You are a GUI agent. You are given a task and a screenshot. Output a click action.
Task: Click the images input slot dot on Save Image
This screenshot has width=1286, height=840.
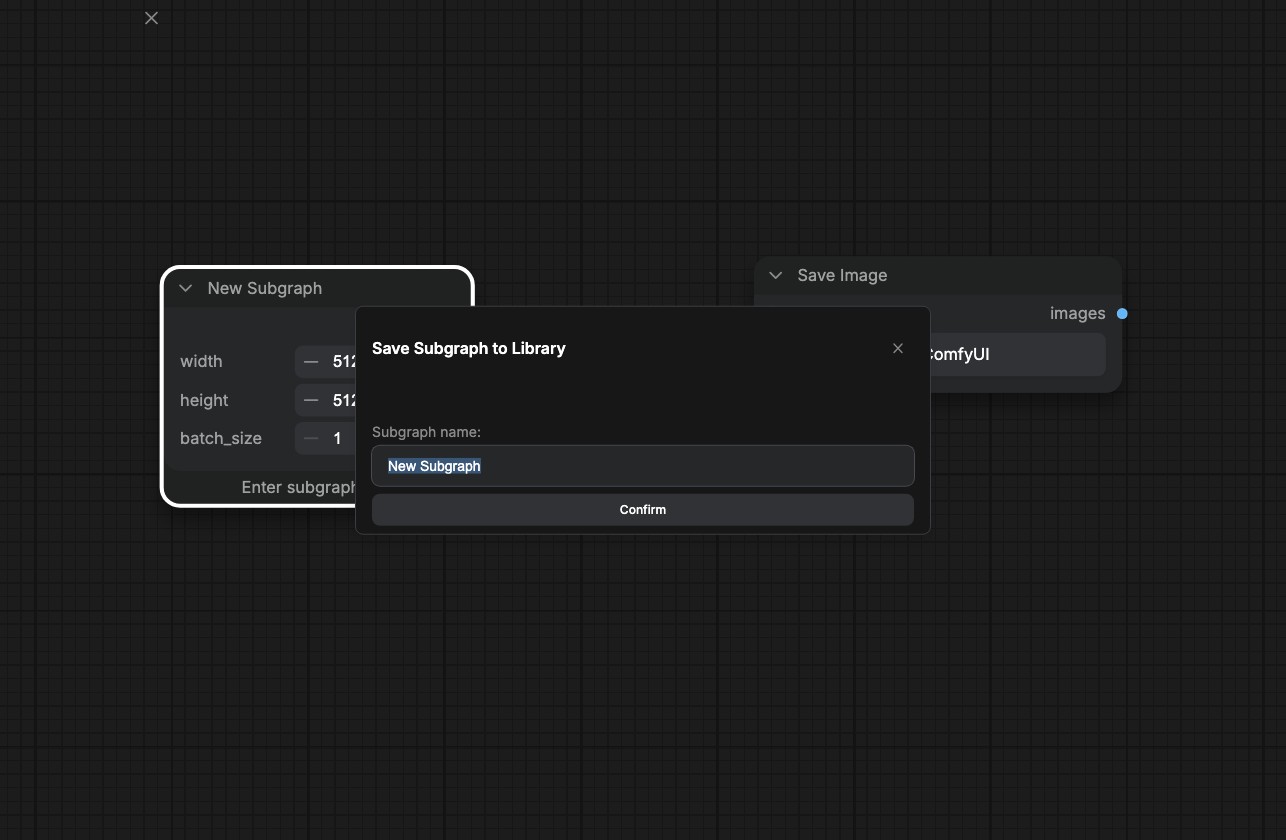[1122, 313]
